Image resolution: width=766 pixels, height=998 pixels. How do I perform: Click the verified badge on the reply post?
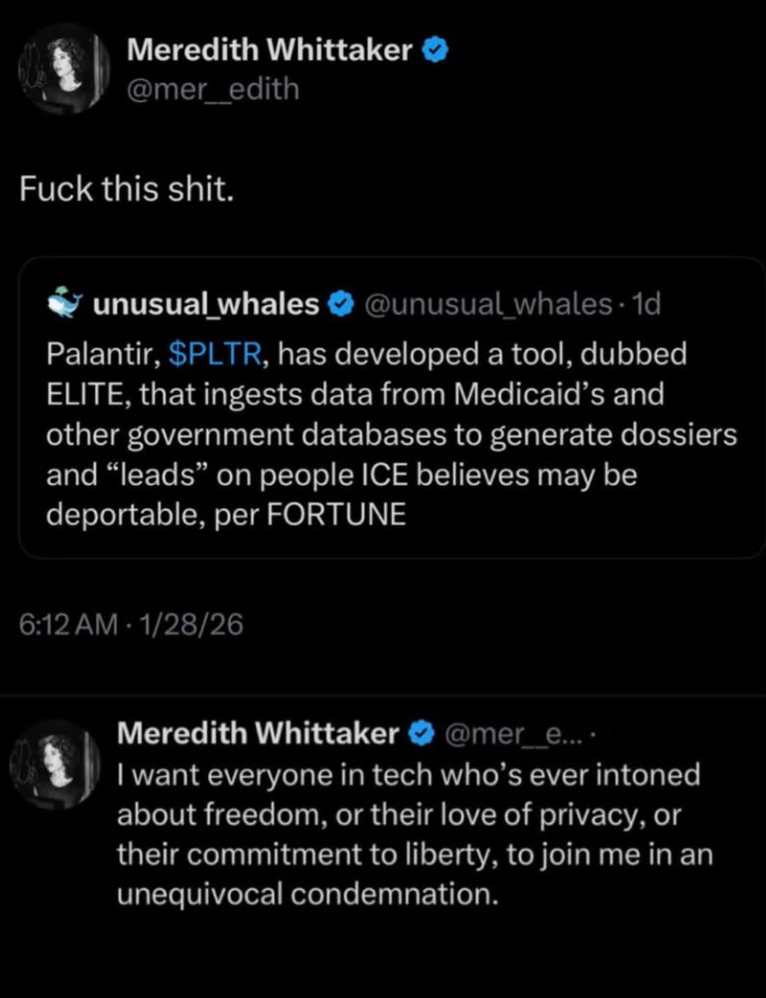pos(422,734)
